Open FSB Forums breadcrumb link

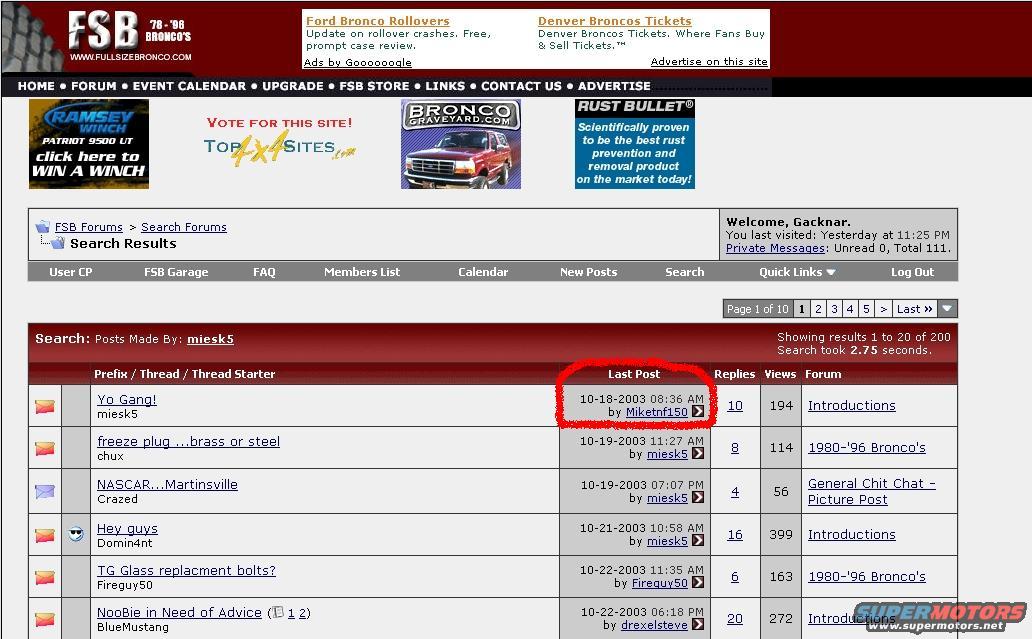(x=89, y=227)
